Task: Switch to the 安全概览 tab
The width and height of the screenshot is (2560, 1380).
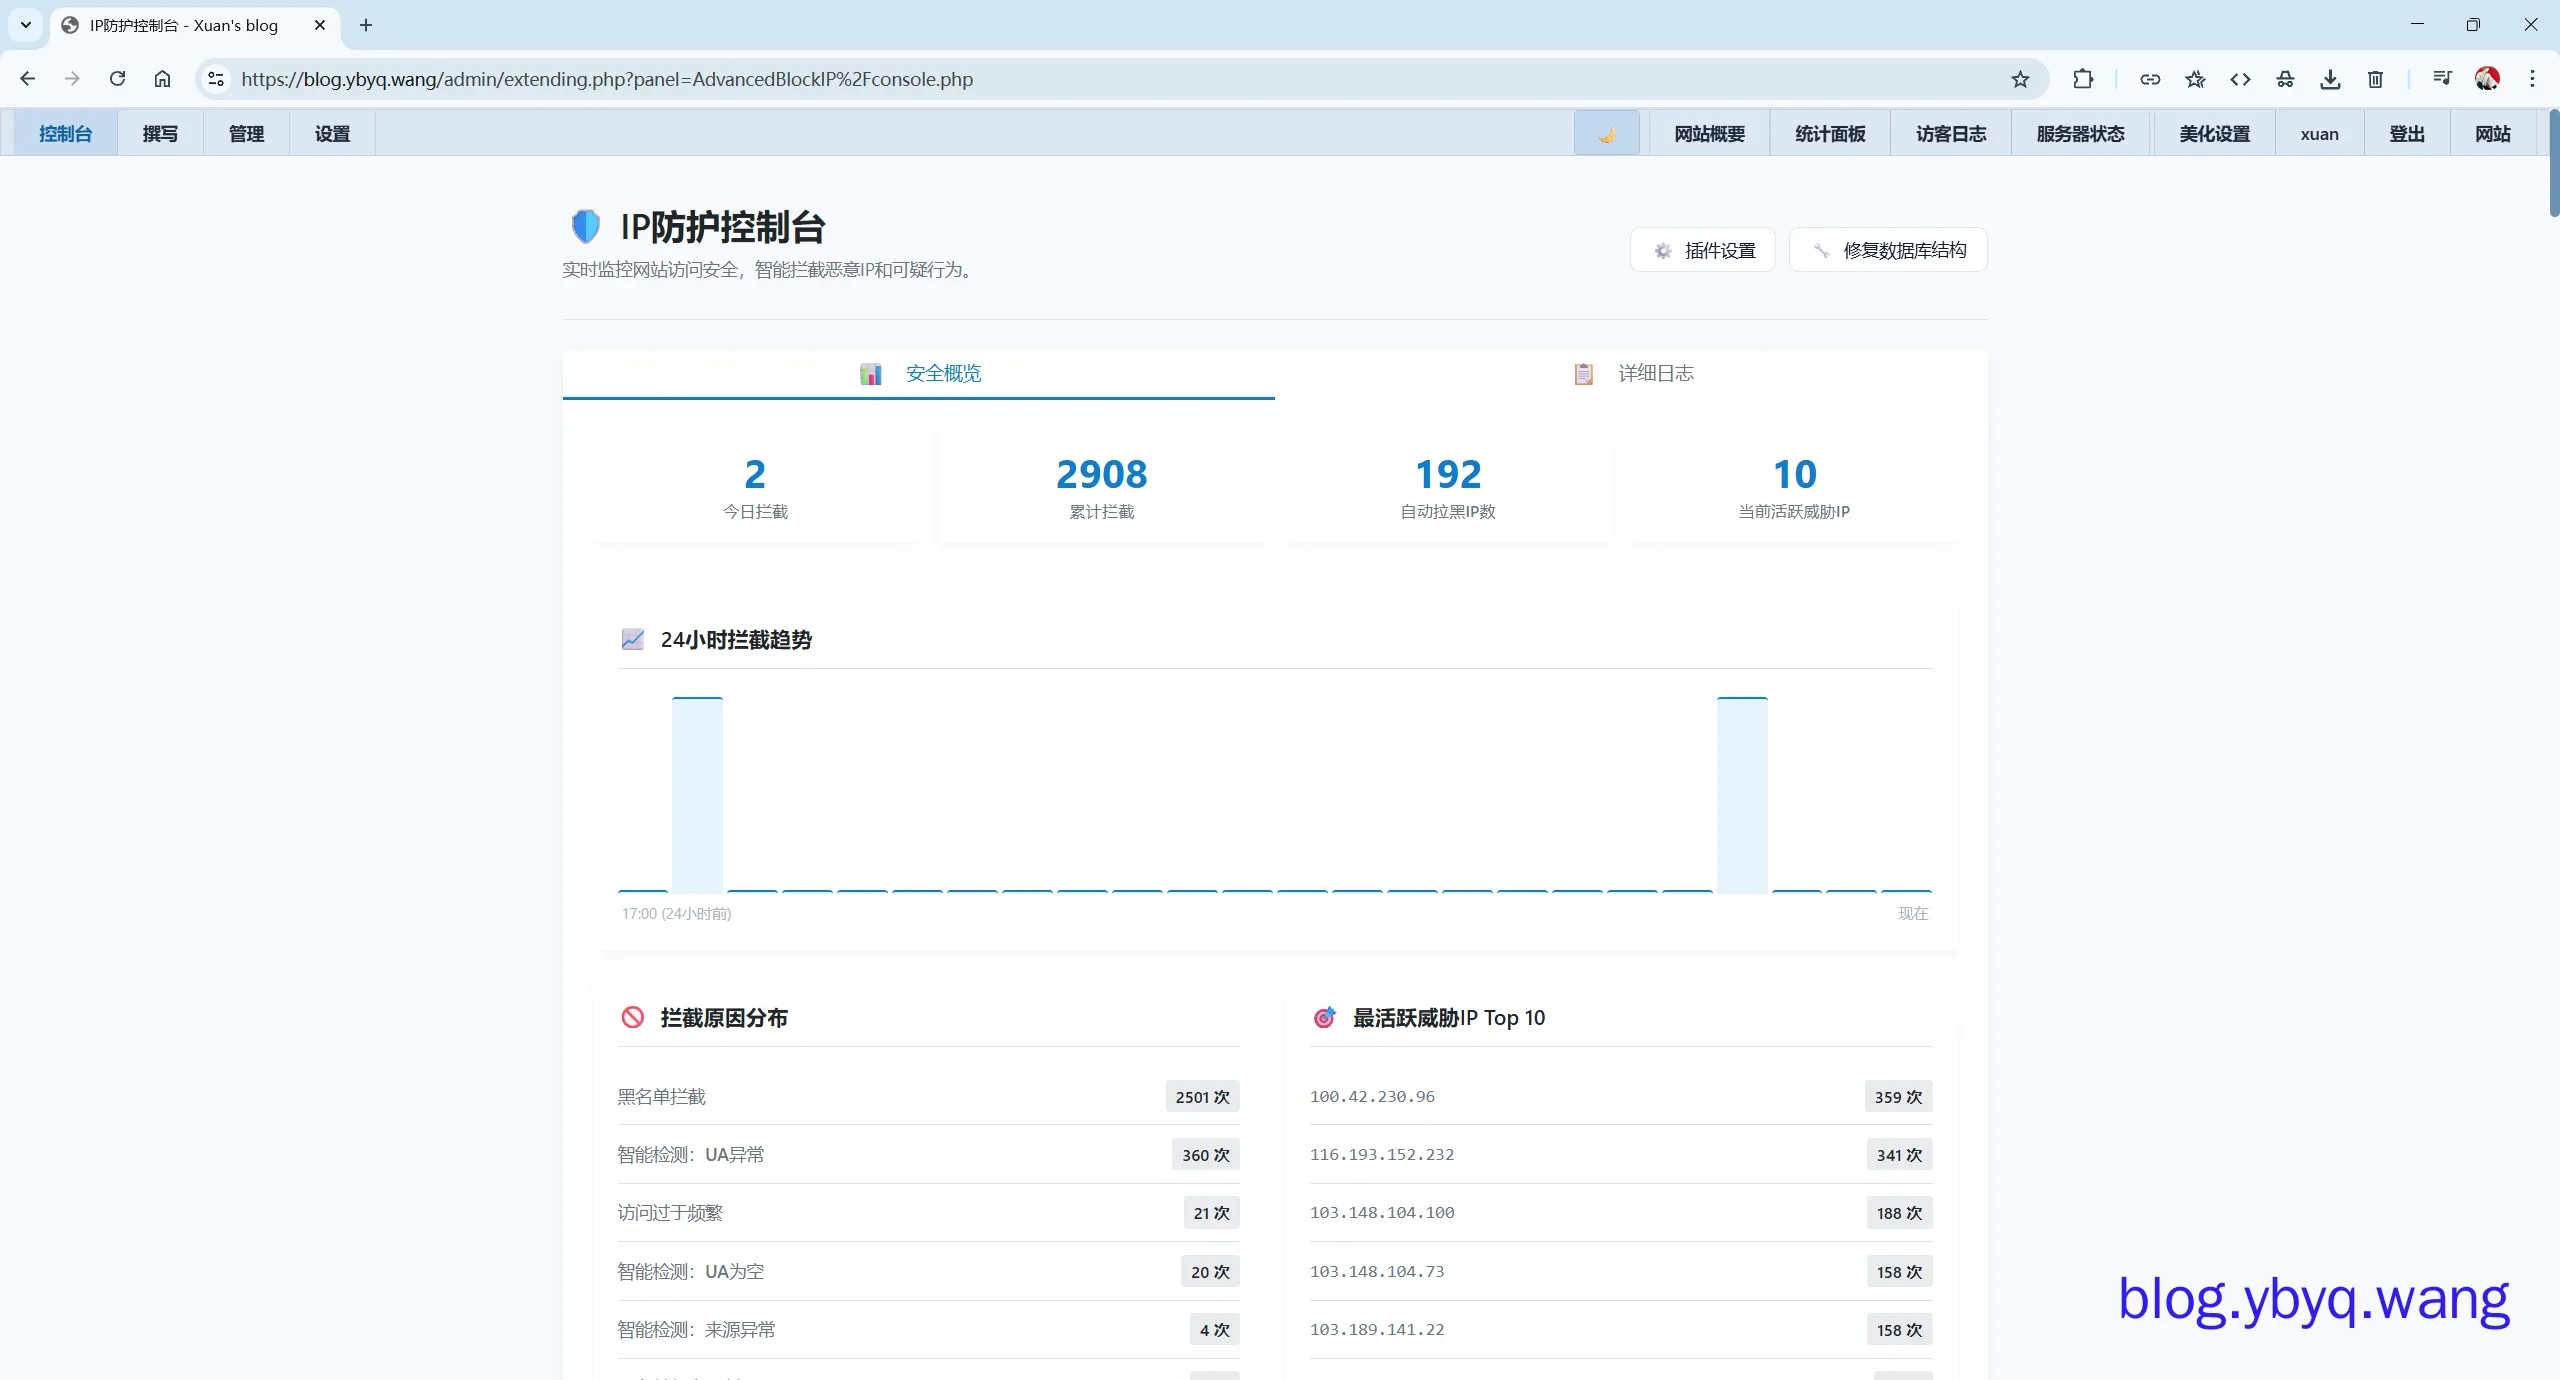Action: (x=918, y=373)
